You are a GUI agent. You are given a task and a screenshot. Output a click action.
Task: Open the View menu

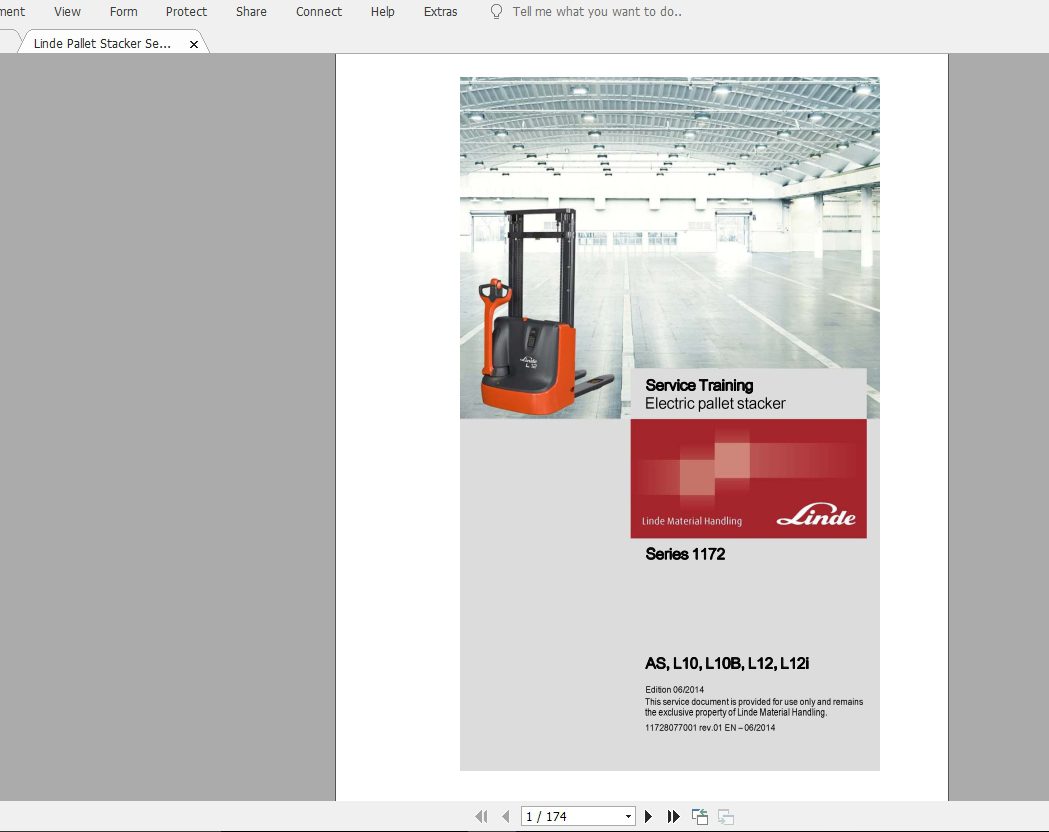pos(67,11)
